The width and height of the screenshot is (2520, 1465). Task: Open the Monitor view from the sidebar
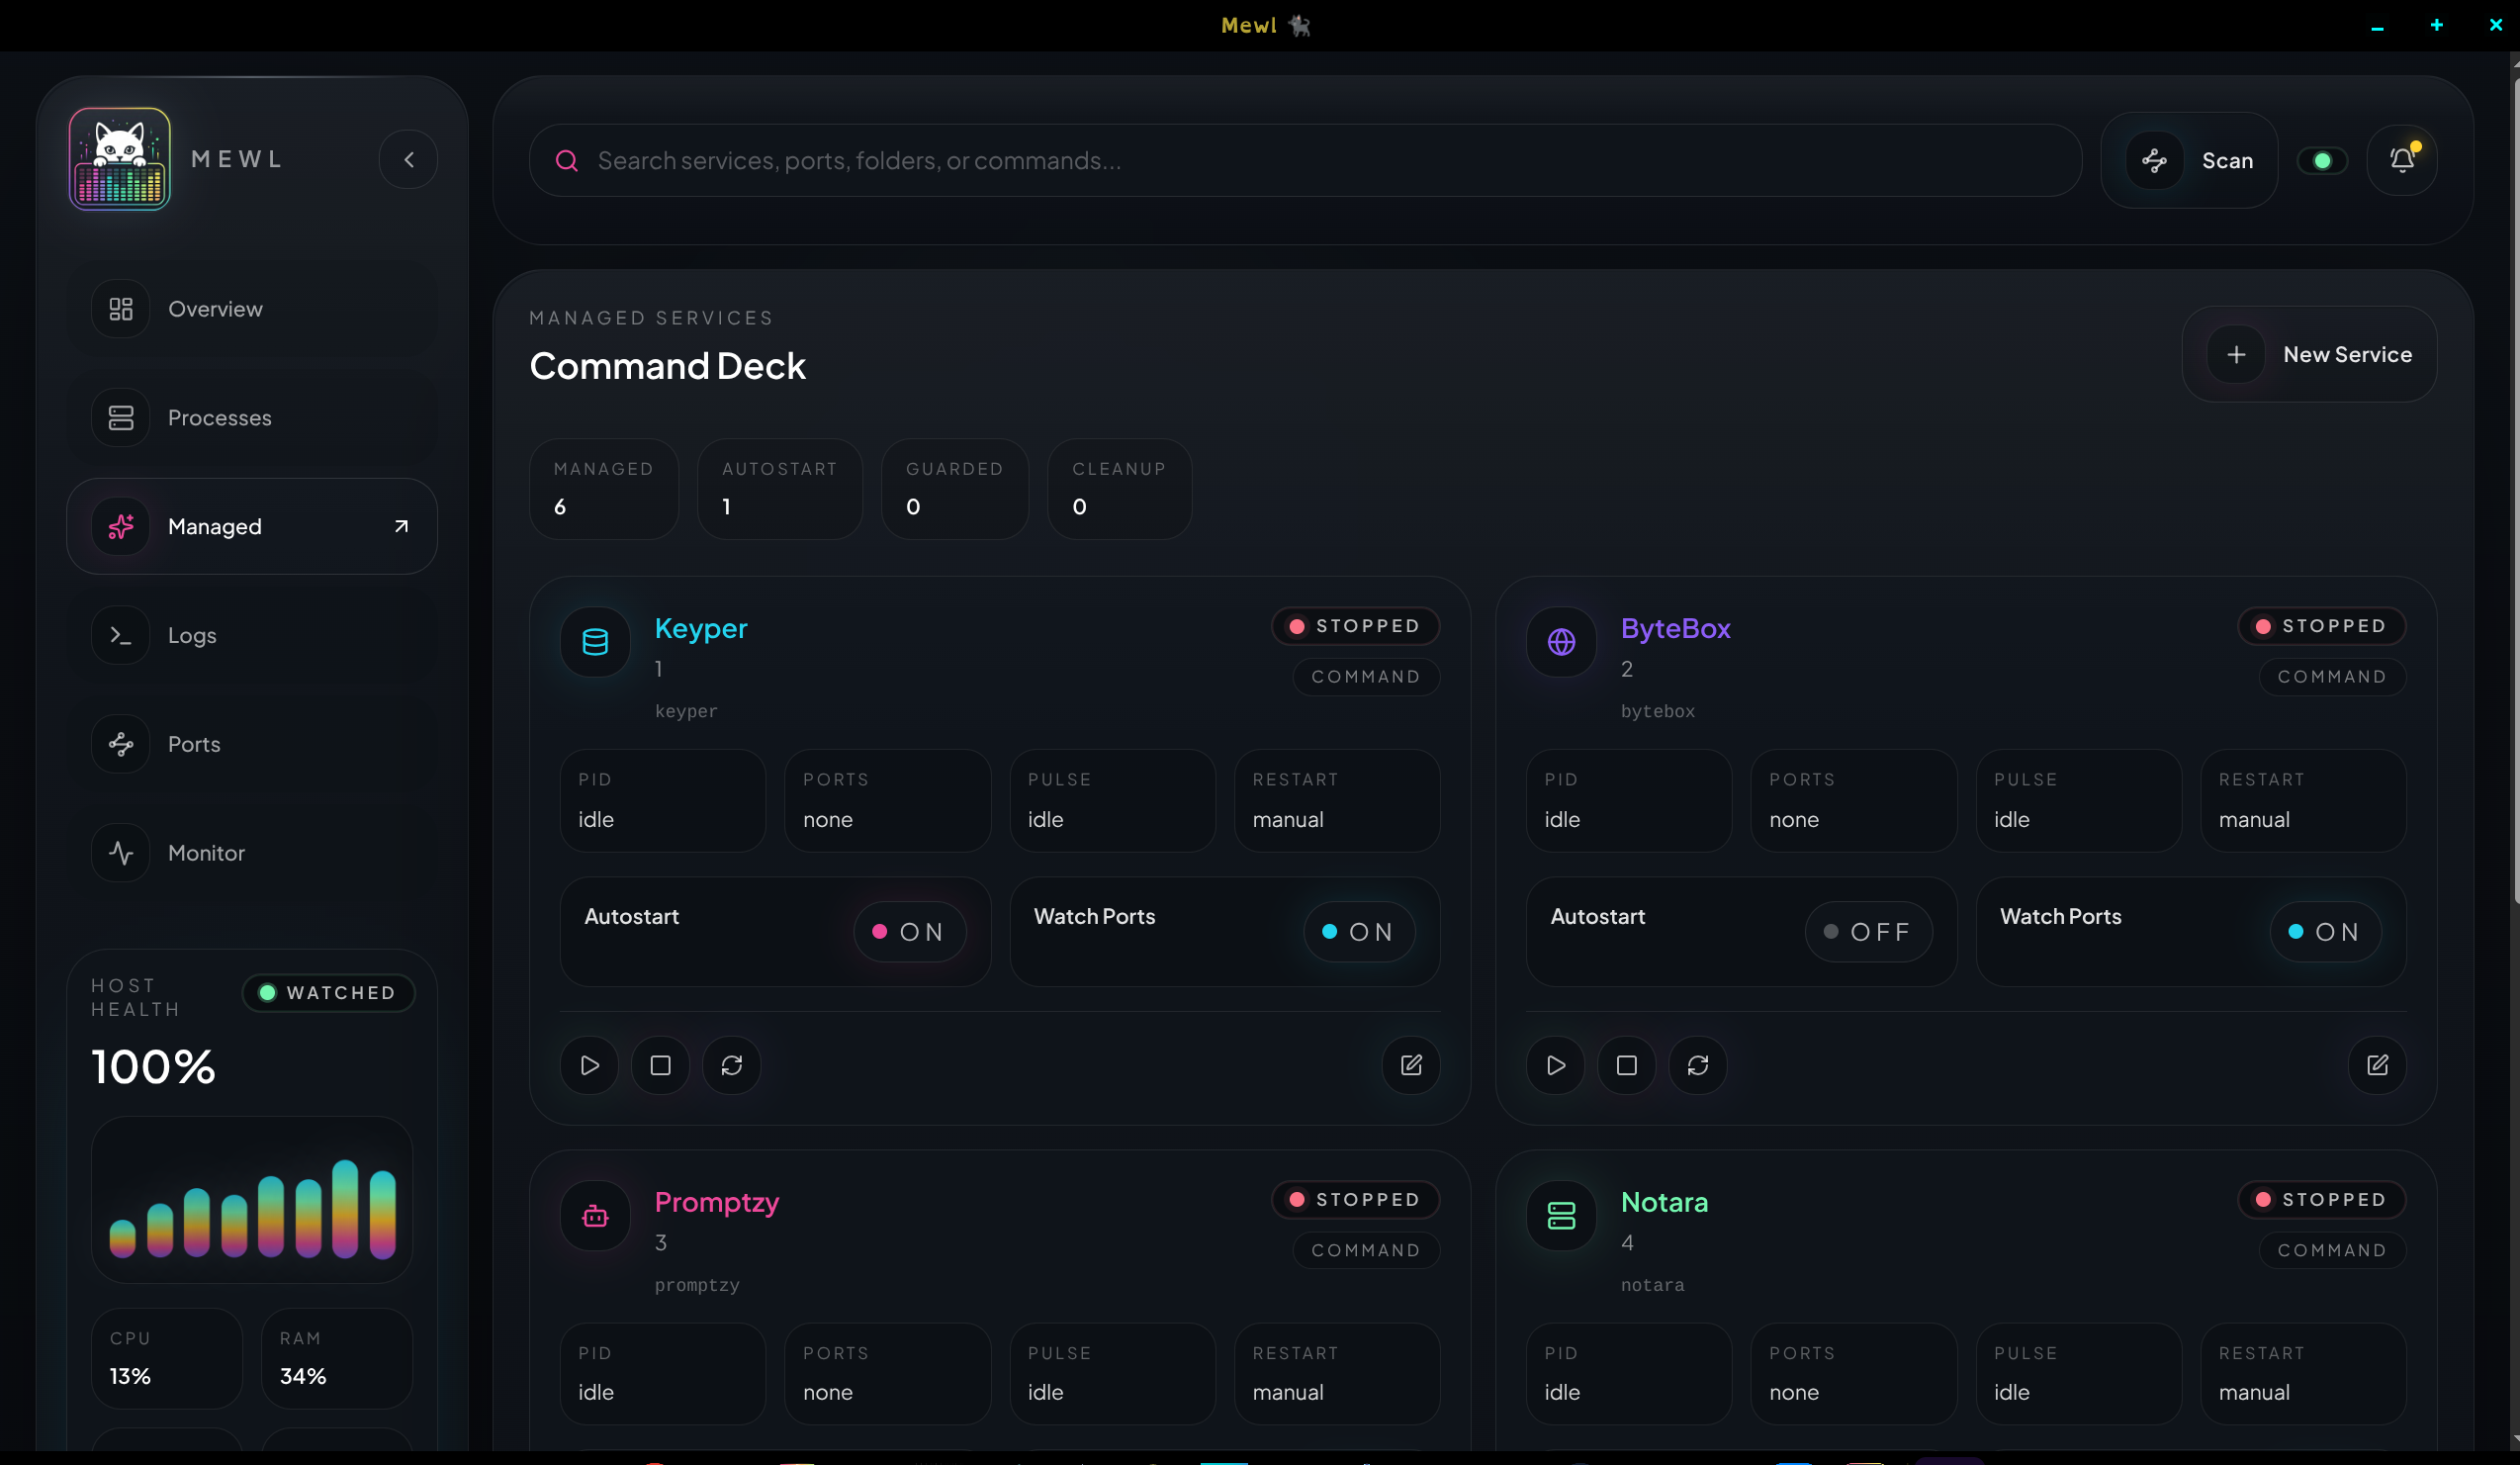pyautogui.click(x=206, y=852)
